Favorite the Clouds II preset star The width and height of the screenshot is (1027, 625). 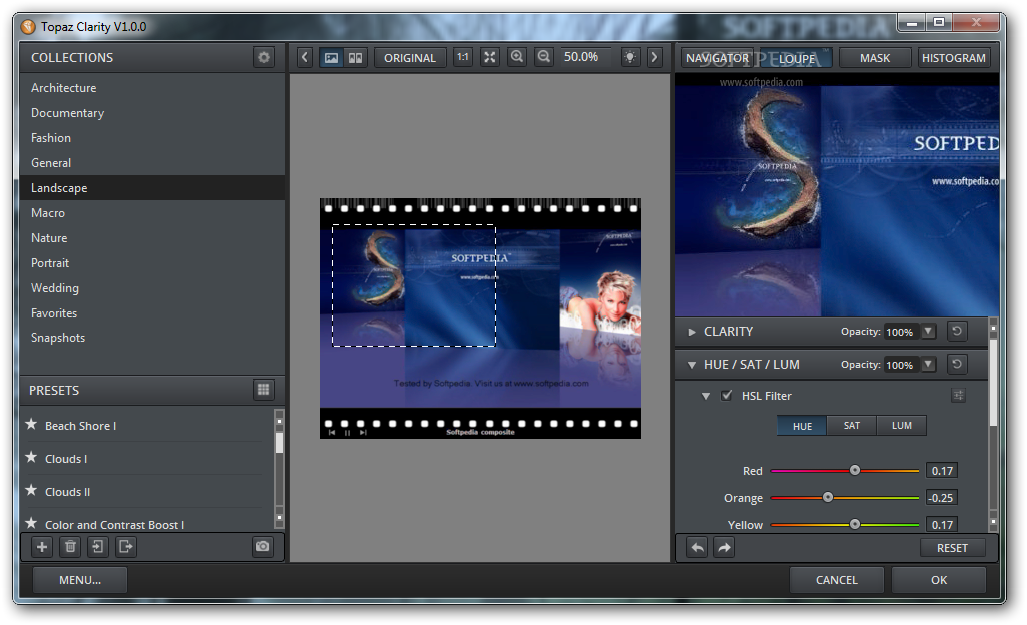31,490
